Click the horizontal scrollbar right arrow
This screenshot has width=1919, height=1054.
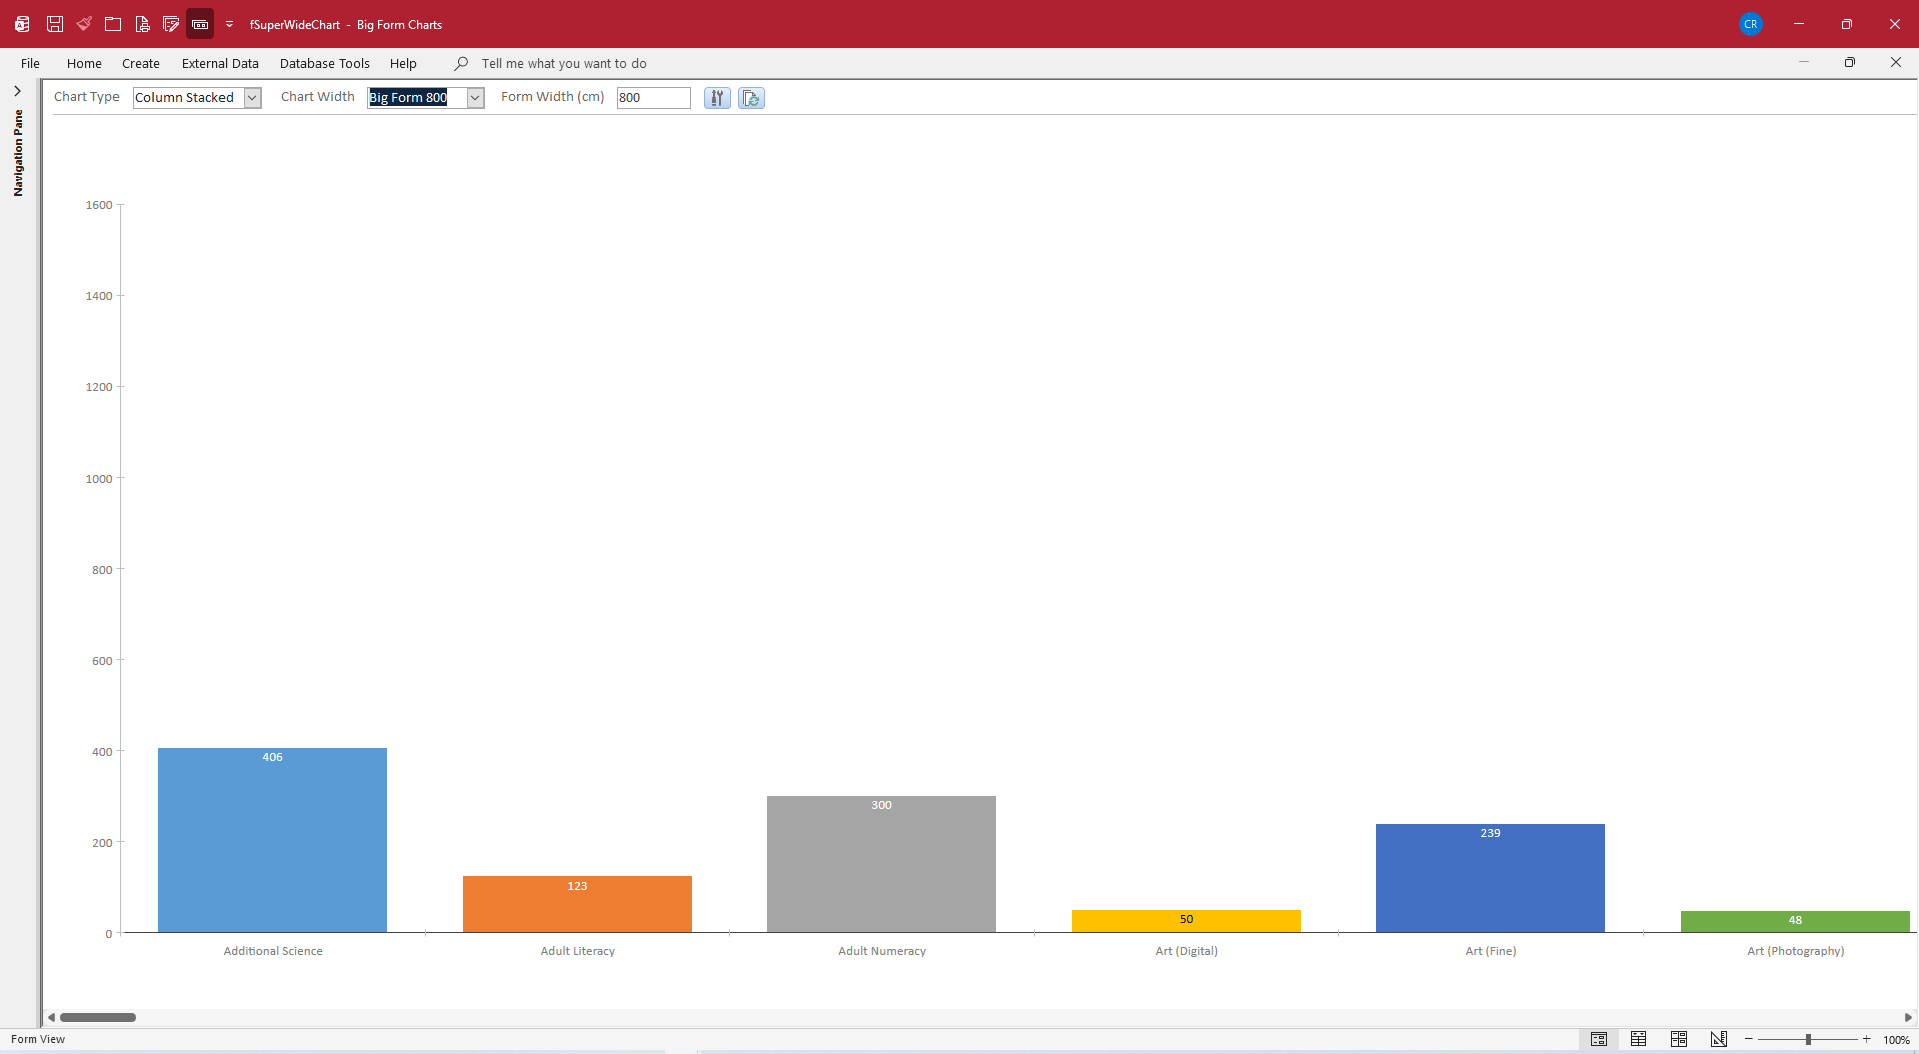coord(1908,1017)
